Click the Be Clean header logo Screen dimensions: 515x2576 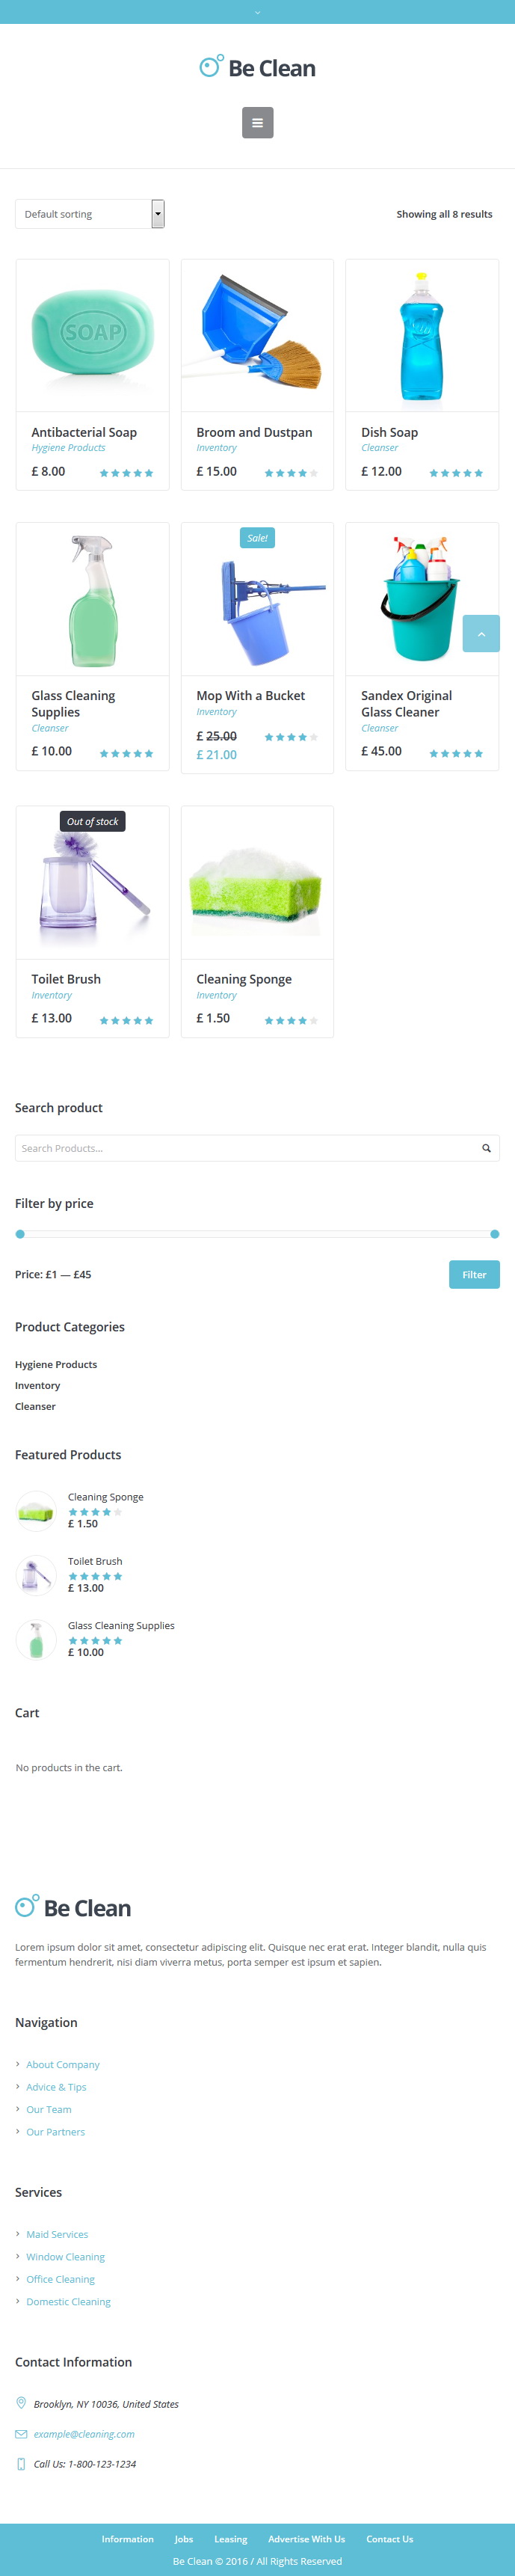point(257,67)
